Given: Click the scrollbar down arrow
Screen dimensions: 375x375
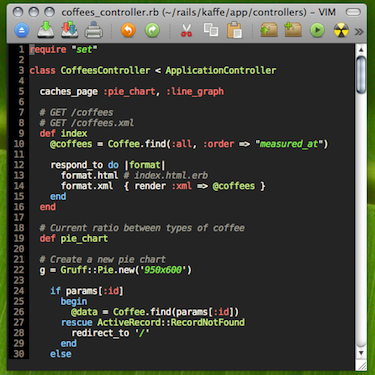Looking at the screenshot, I should click(x=361, y=352).
